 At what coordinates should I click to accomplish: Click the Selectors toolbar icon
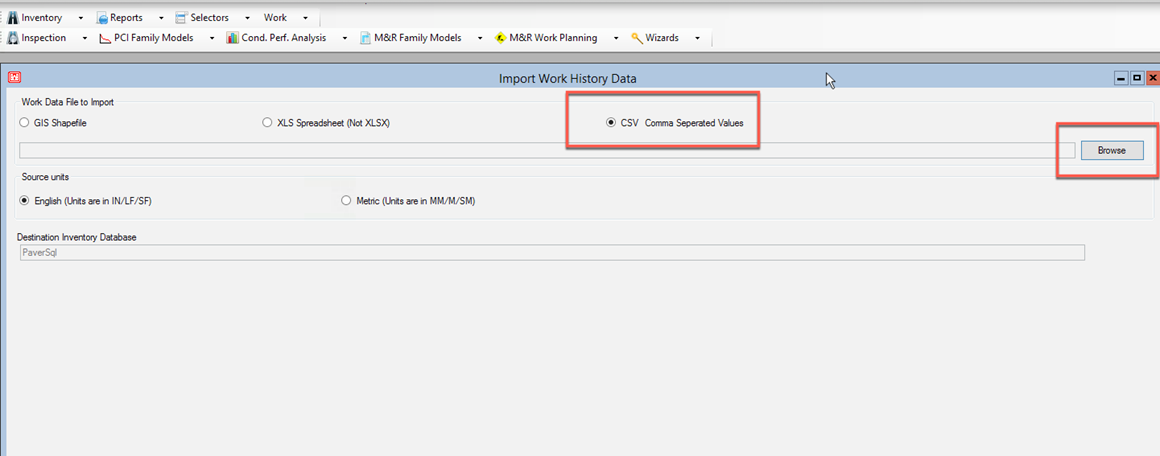180,18
